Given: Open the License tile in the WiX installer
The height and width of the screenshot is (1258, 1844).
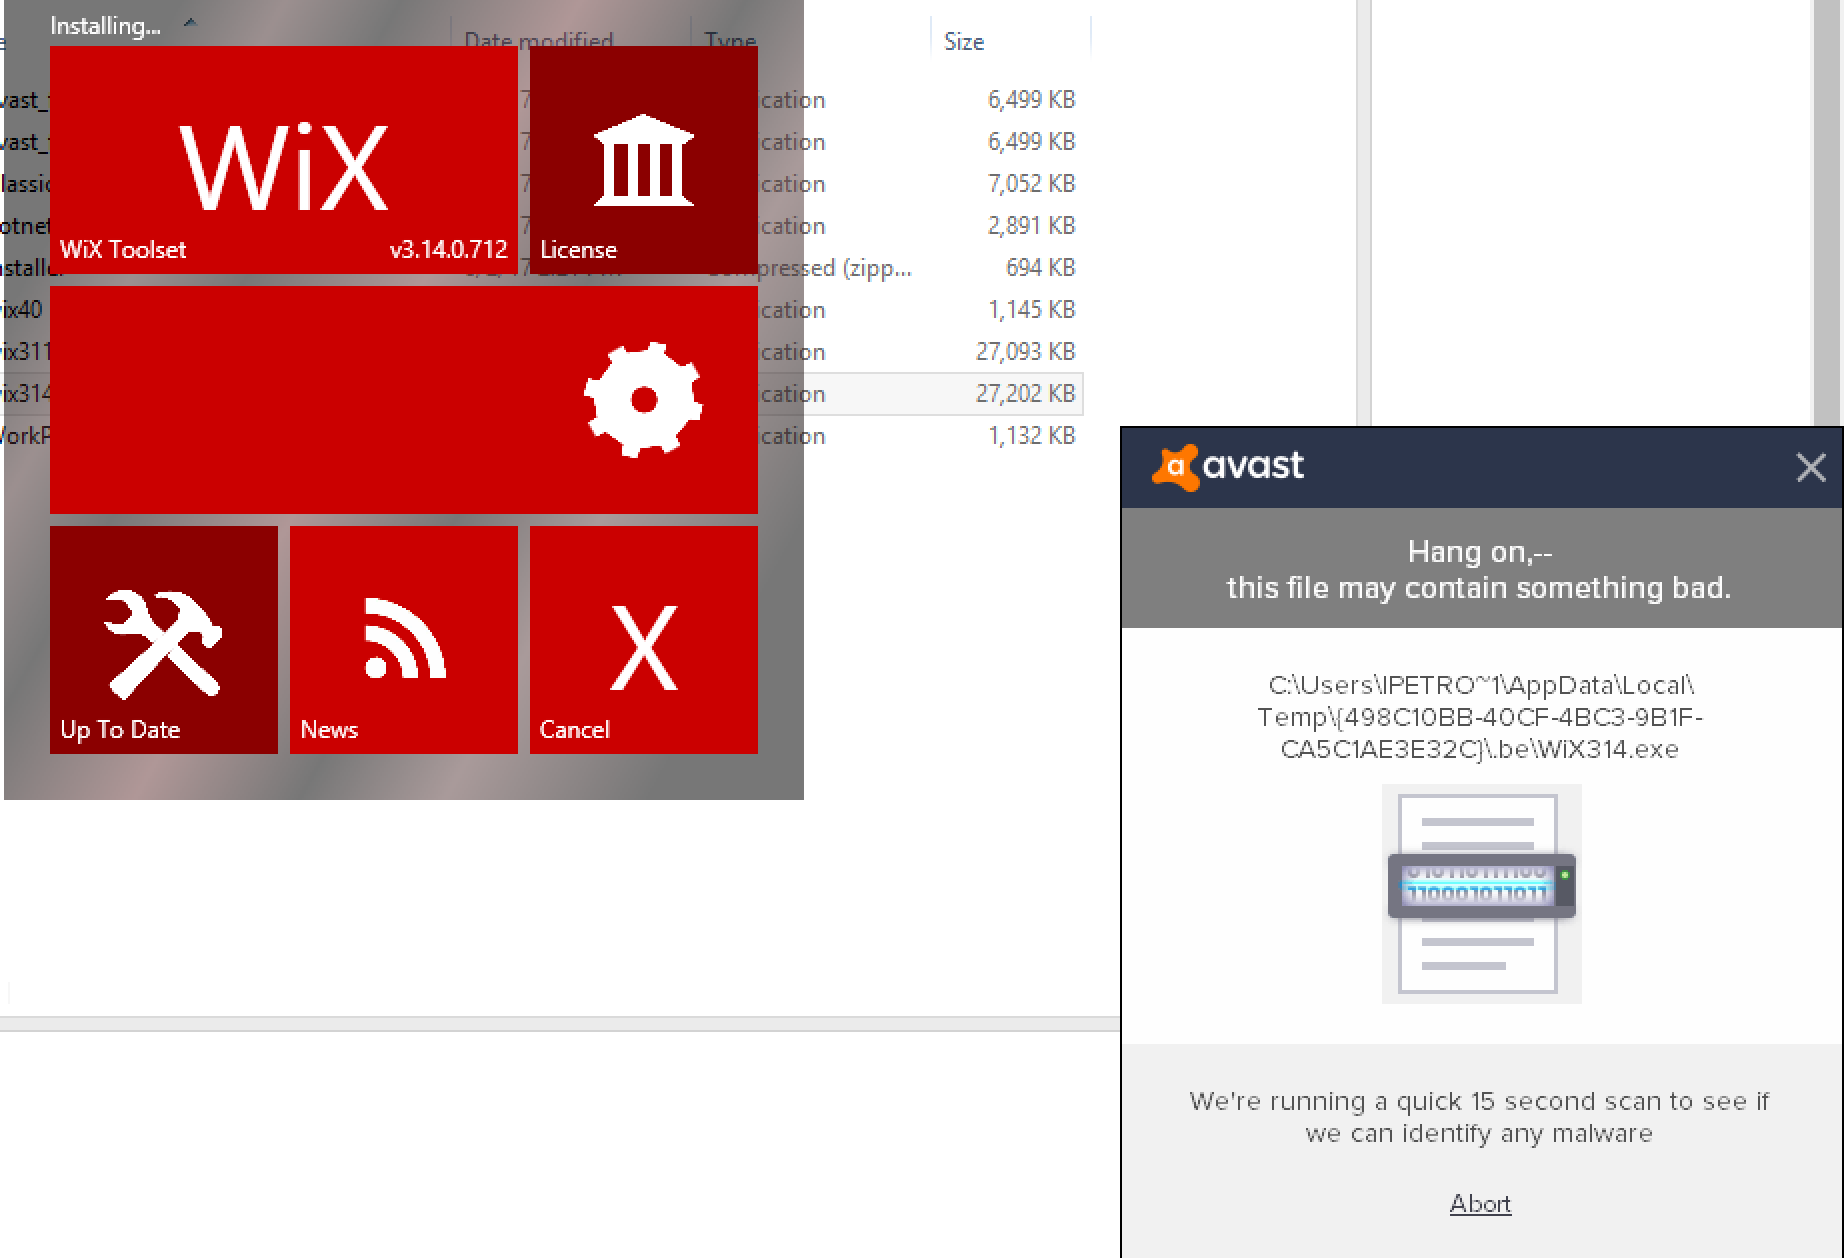Looking at the screenshot, I should coord(643,160).
